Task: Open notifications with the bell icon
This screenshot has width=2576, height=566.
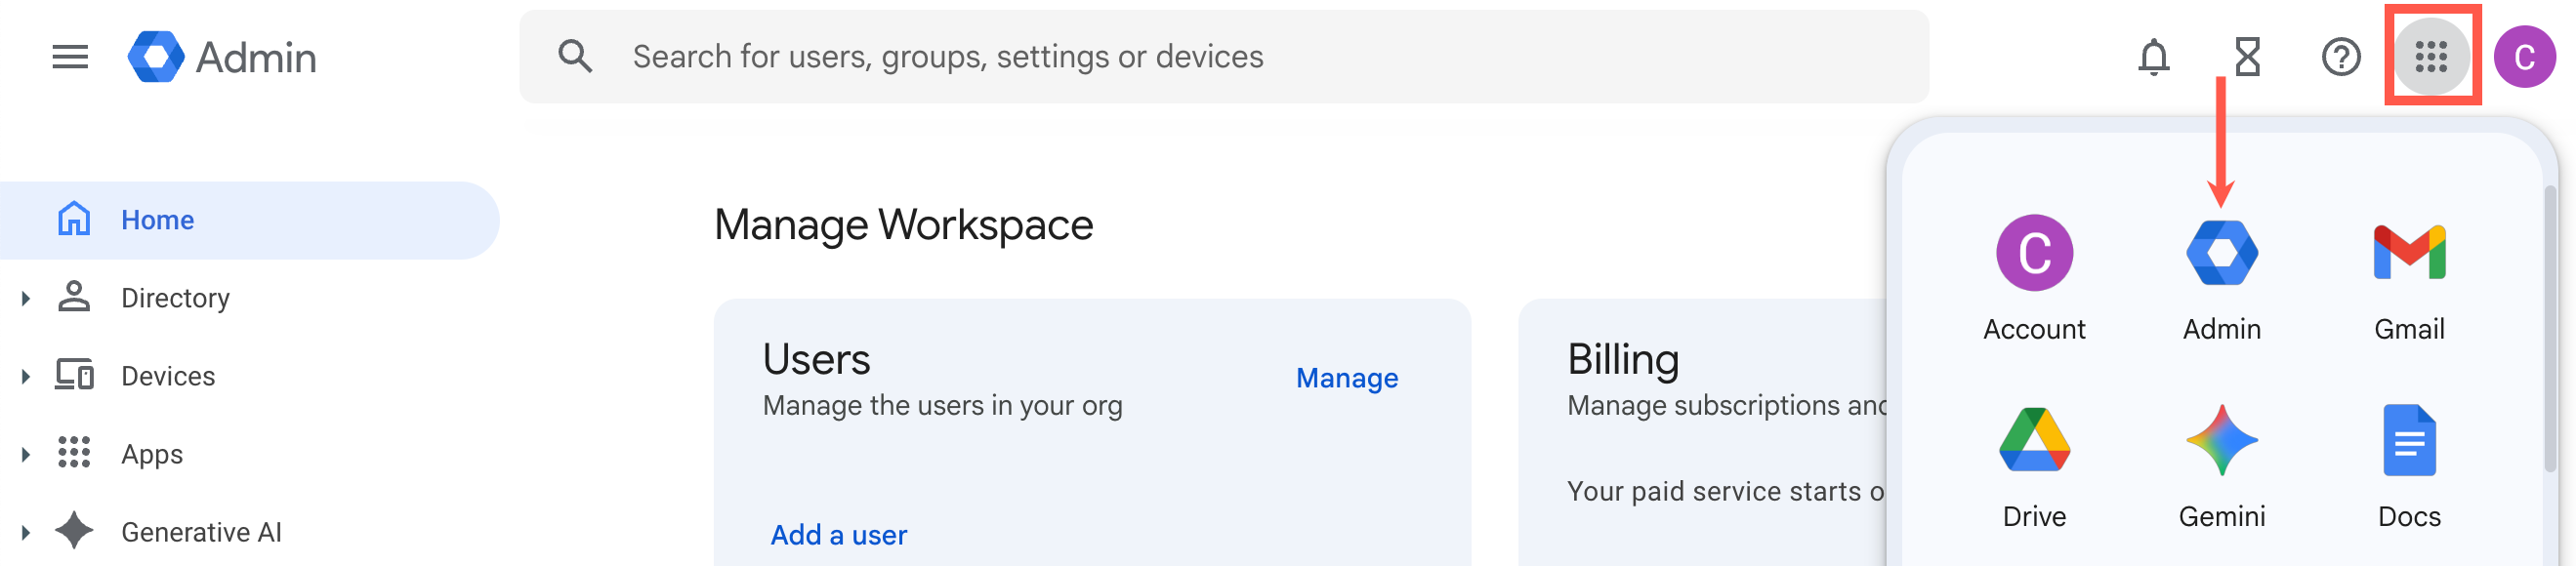Action: tap(2154, 57)
